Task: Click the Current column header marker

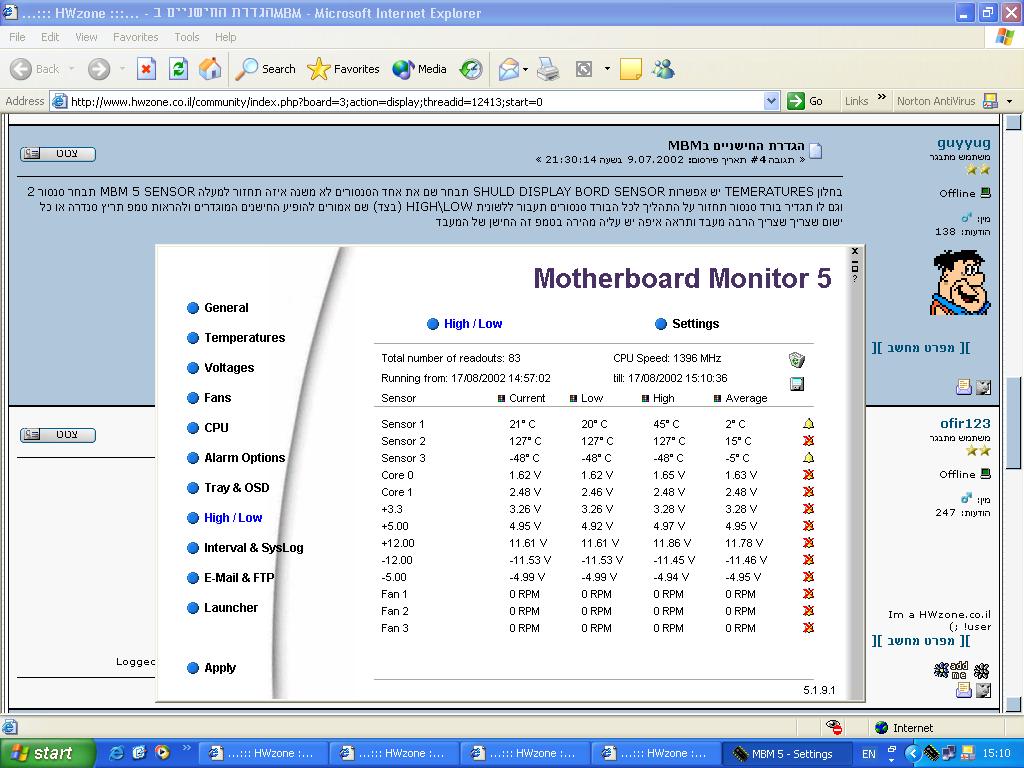Action: [502, 398]
